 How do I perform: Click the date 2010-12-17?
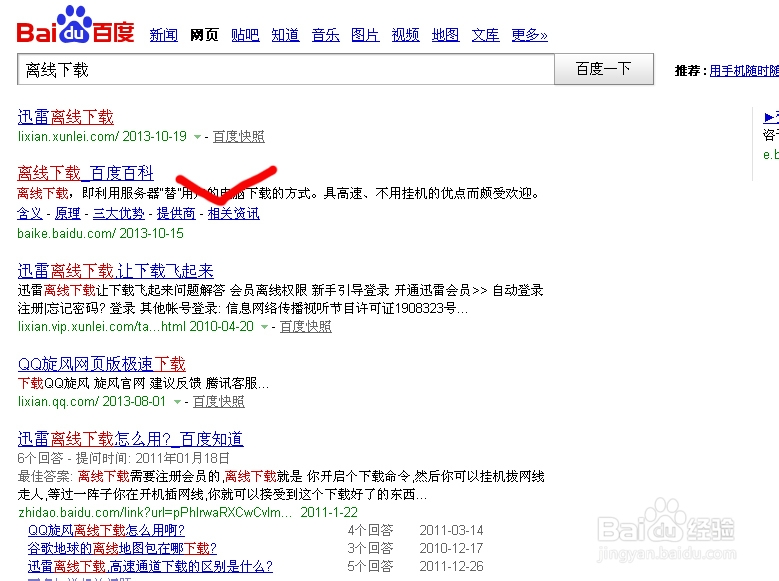[452, 548]
